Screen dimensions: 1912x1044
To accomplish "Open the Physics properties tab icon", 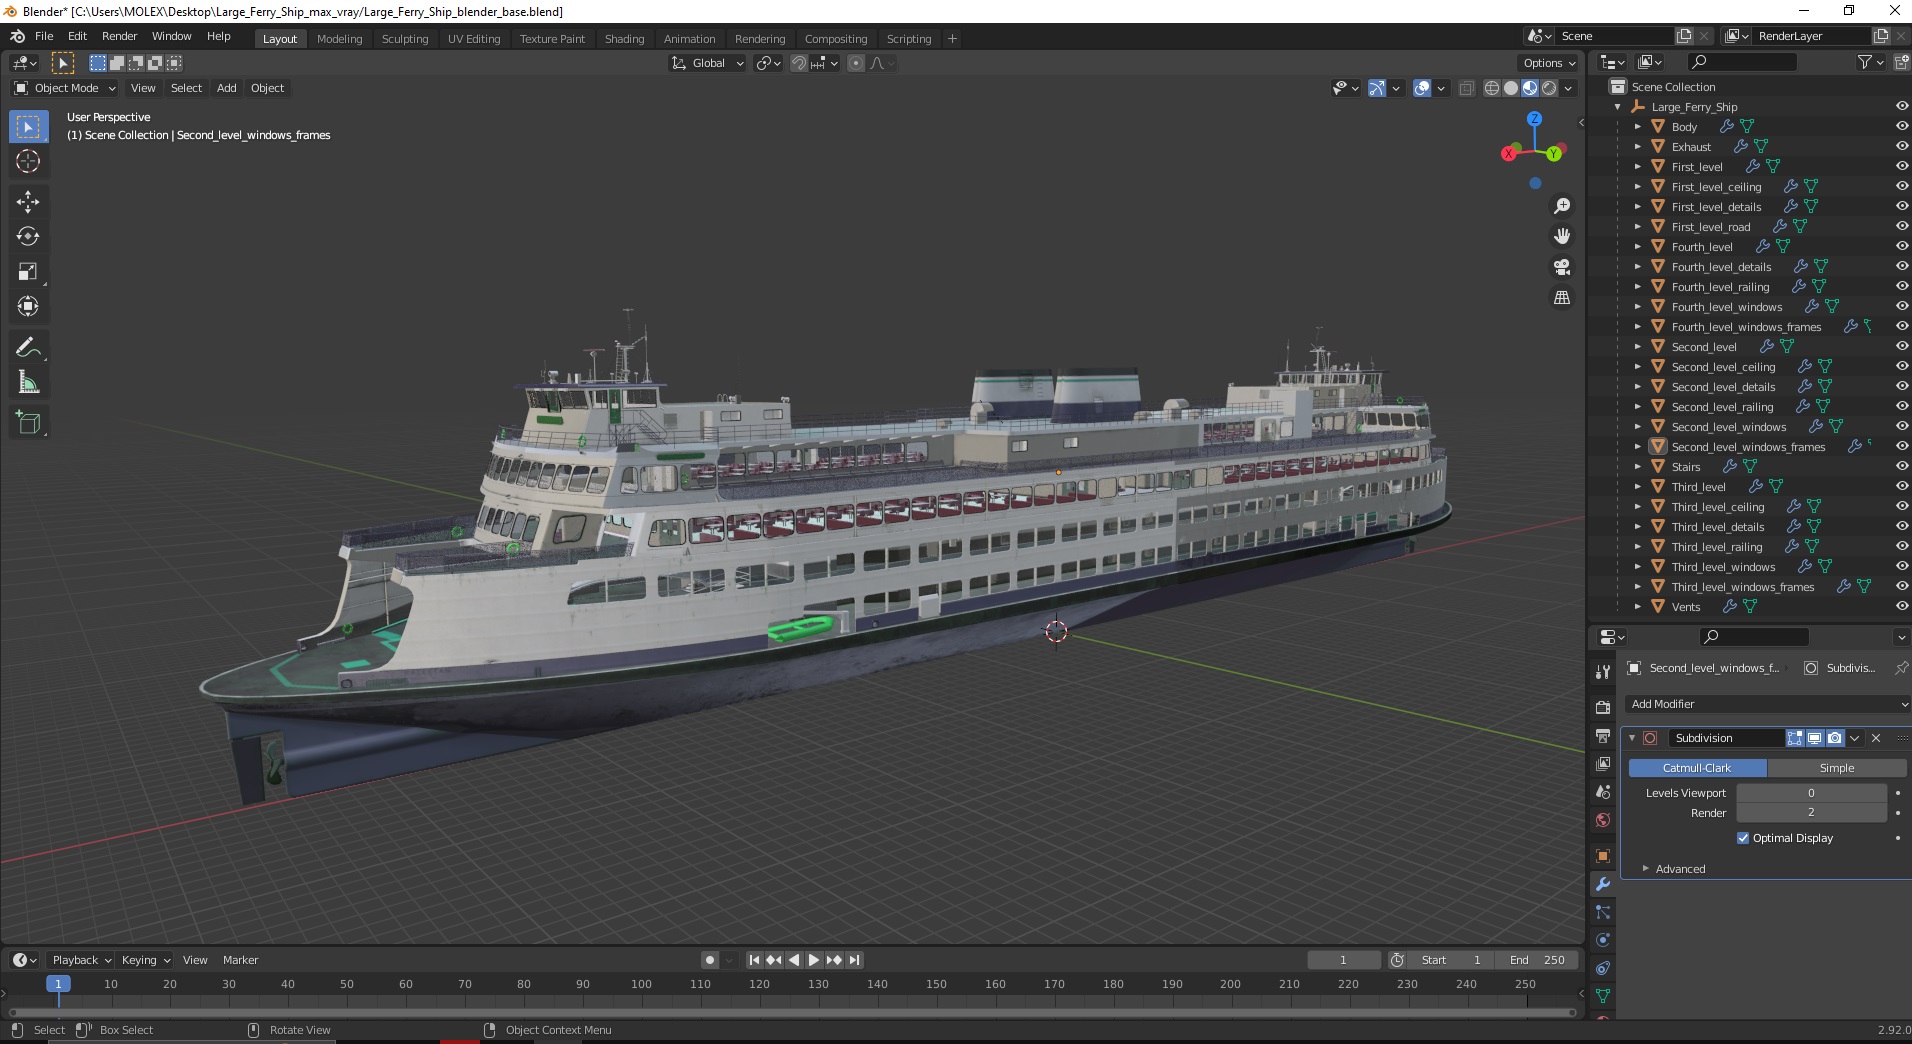I will click(1602, 940).
